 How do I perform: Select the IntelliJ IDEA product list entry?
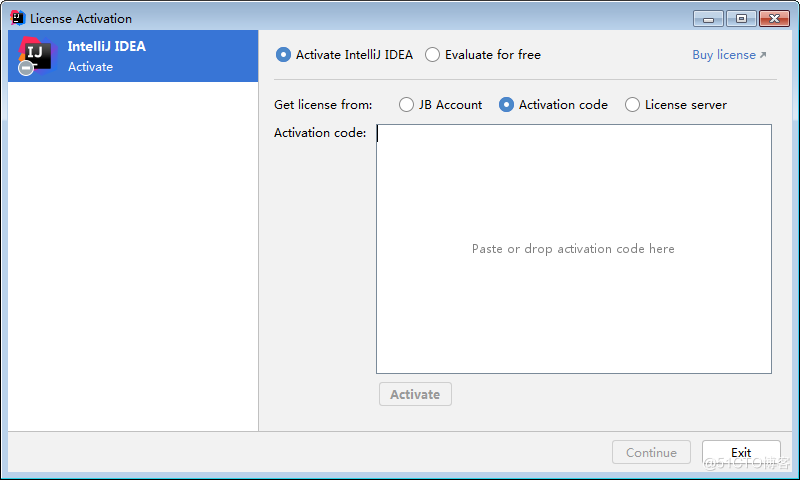tap(133, 56)
